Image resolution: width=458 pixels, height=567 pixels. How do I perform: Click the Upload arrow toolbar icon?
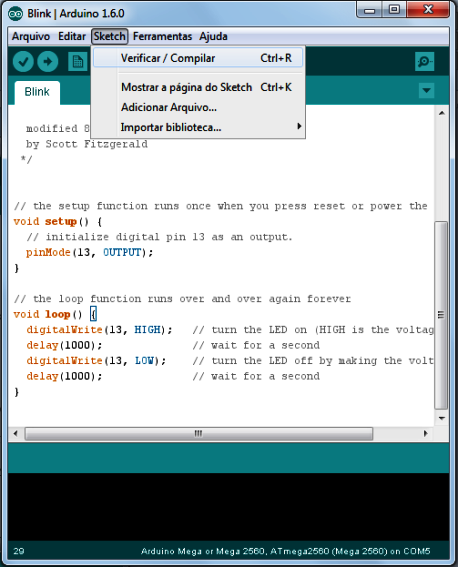[48, 62]
